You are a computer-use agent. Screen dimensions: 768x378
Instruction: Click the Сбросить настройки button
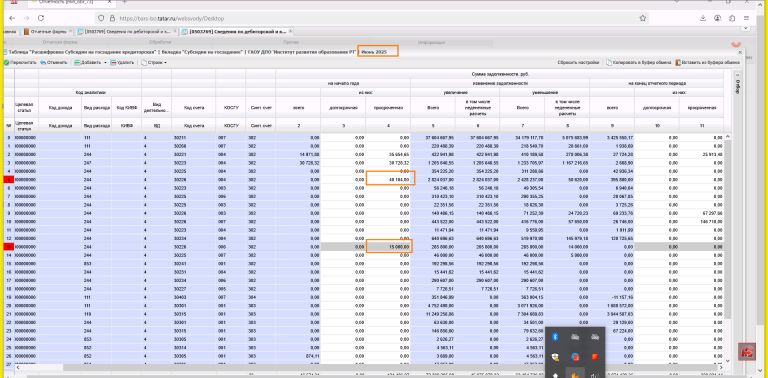tap(578, 63)
